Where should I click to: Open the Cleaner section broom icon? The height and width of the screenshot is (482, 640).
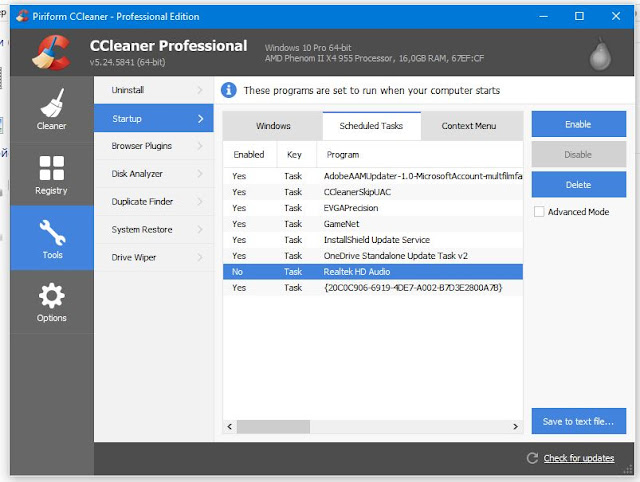pos(52,103)
